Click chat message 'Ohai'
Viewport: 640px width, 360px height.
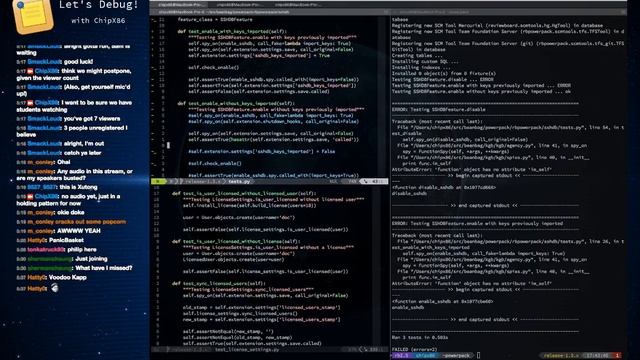tap(64, 162)
